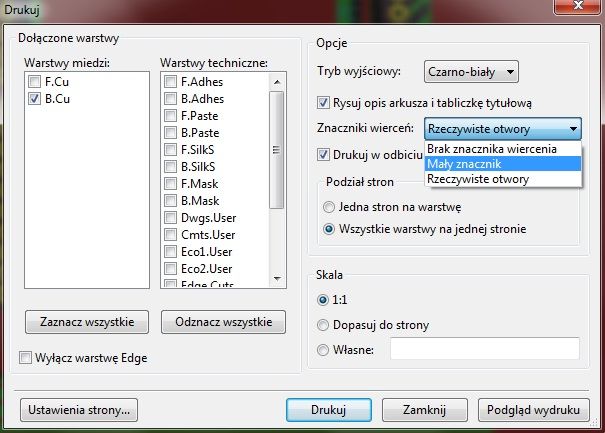
Task: Click the technical layers scrollbar thumb
Action: coord(277,150)
